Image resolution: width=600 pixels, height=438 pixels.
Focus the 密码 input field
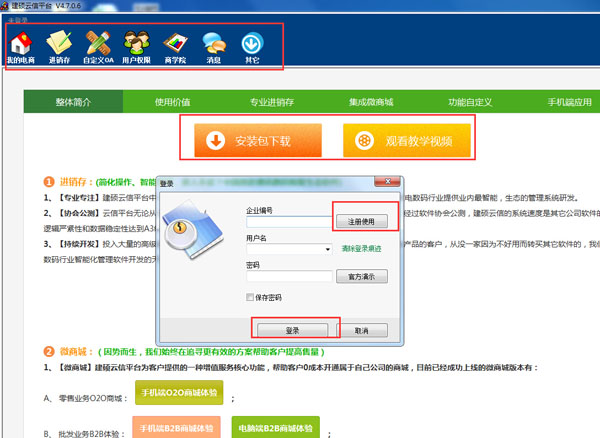tap(289, 276)
